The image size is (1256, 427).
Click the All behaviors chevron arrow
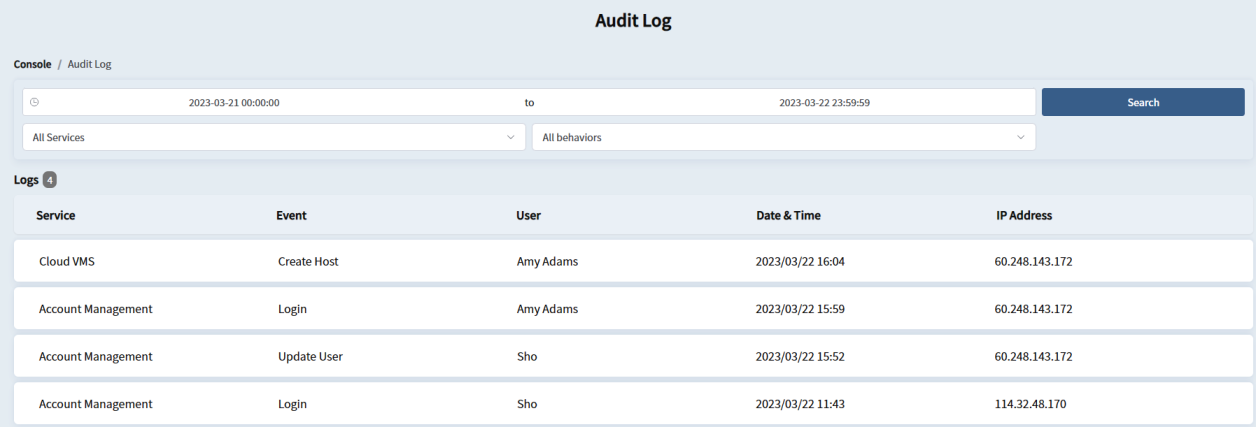1020,137
